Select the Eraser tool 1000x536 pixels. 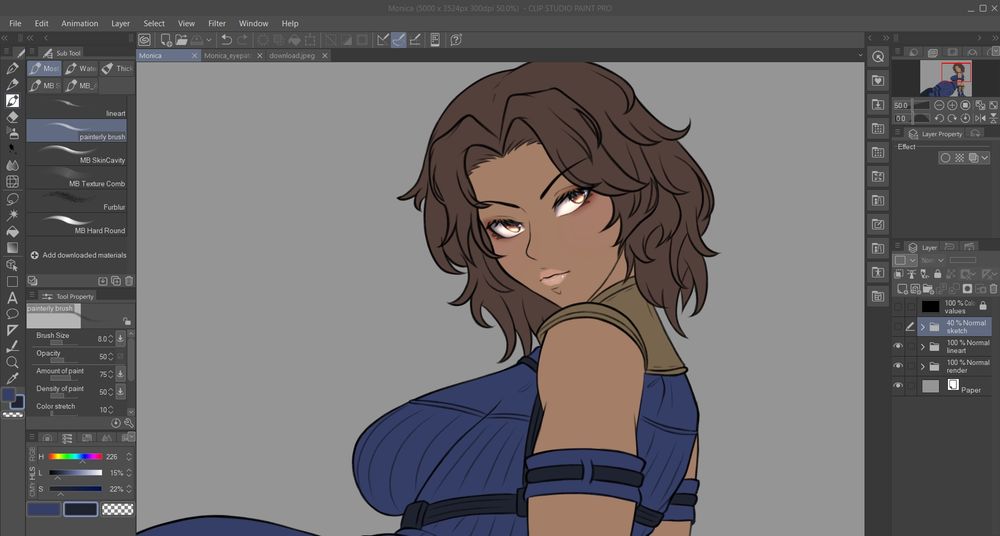[x=12, y=117]
